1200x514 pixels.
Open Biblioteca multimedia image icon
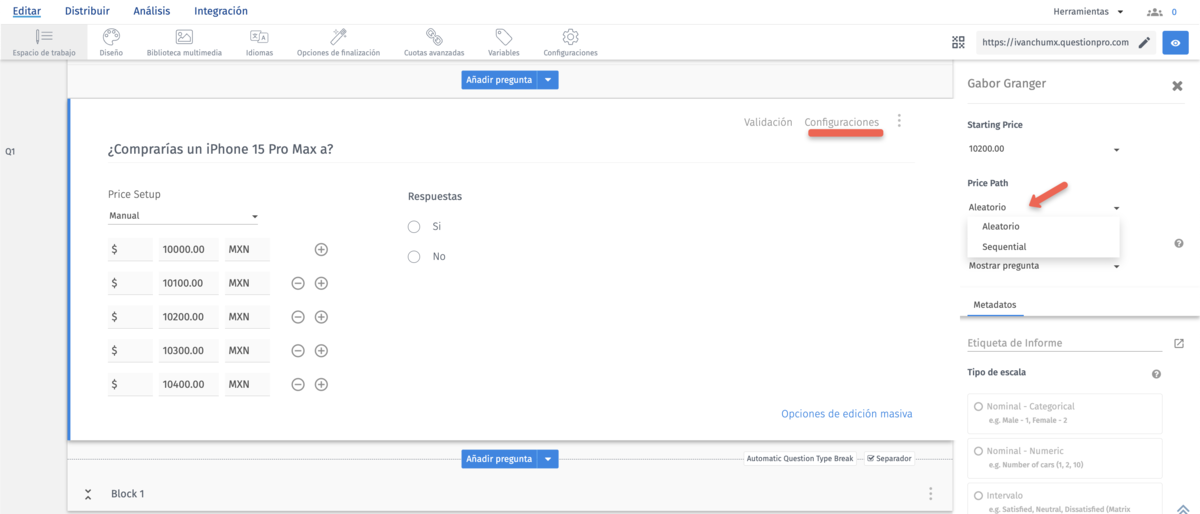(x=184, y=37)
